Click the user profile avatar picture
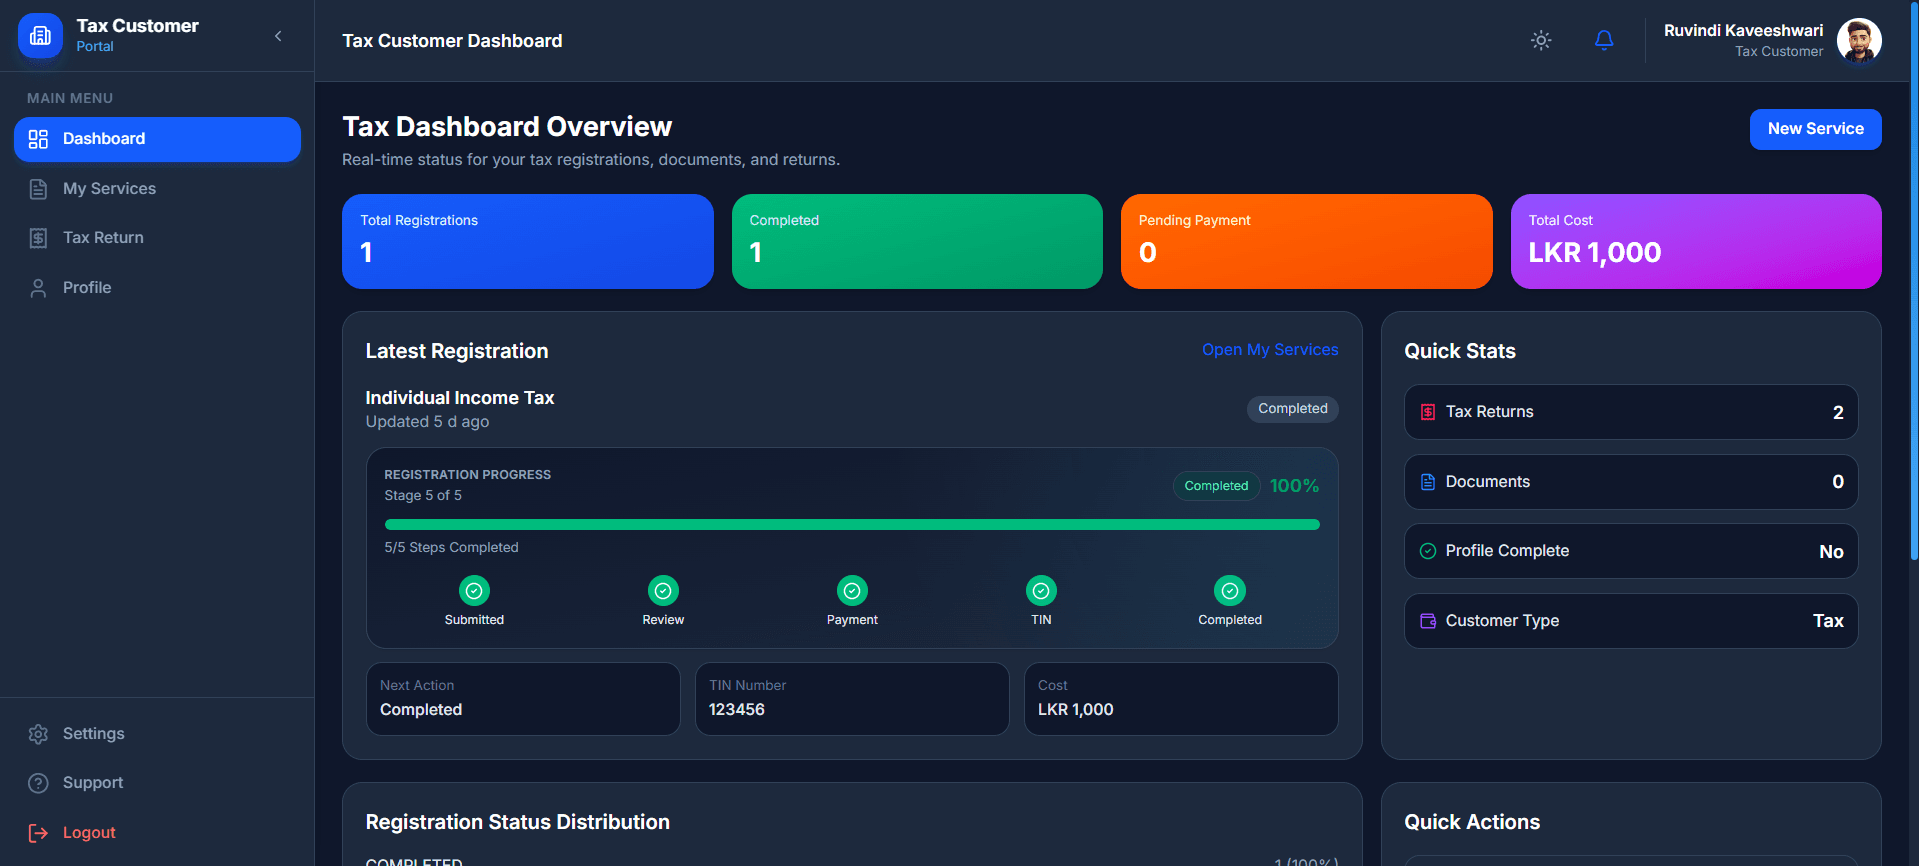Screen dimensions: 1919x866 point(1859,40)
